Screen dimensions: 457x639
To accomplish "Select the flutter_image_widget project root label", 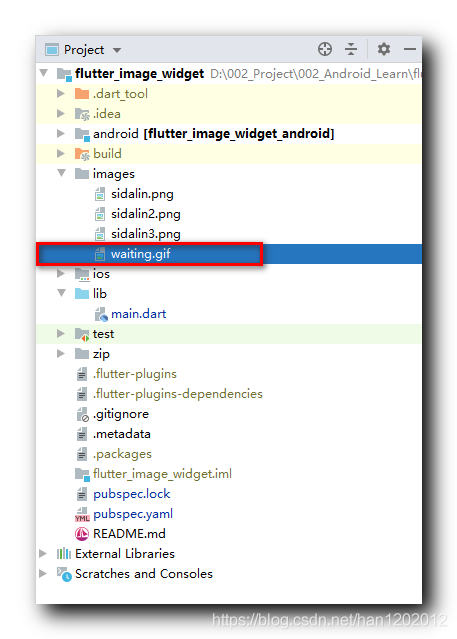I will coord(139,74).
